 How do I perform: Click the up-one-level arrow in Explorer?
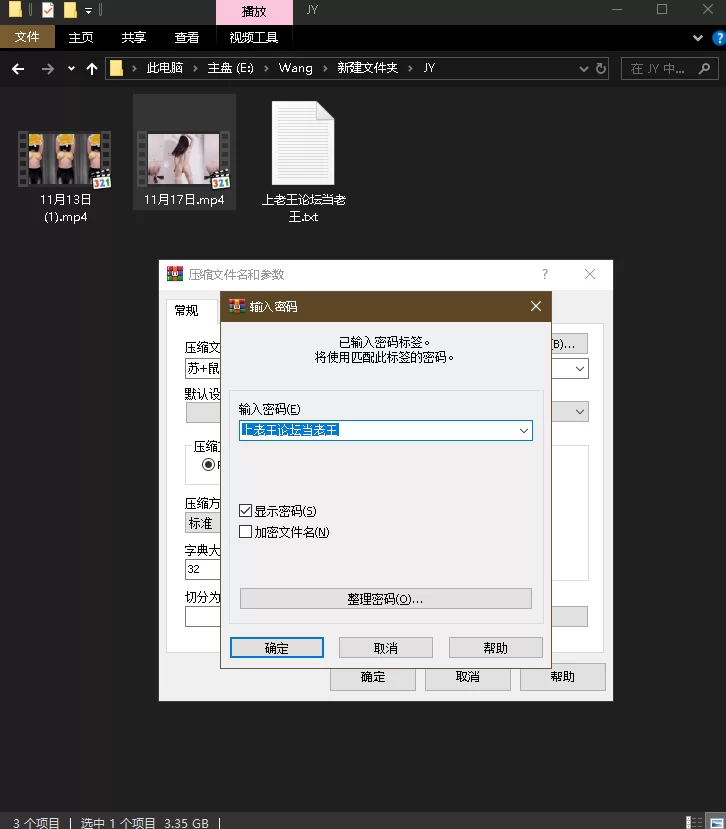(x=92, y=69)
